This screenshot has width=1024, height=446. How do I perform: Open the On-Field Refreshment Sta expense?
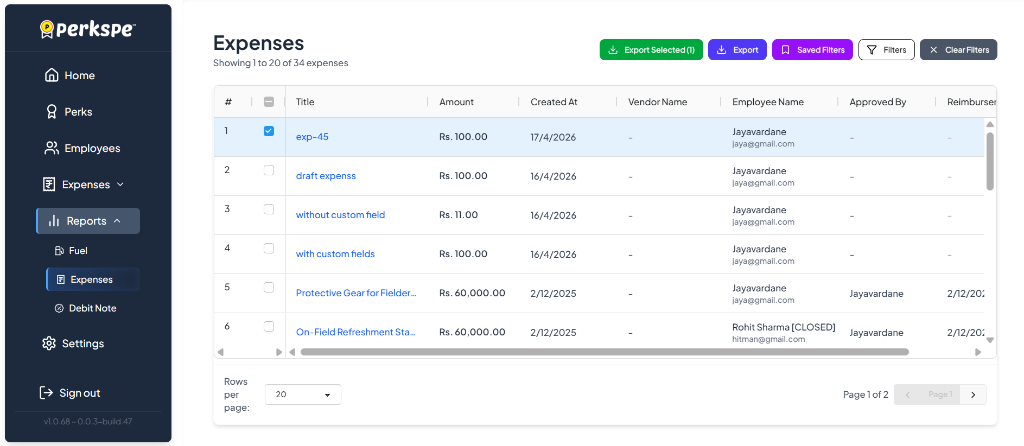point(356,332)
